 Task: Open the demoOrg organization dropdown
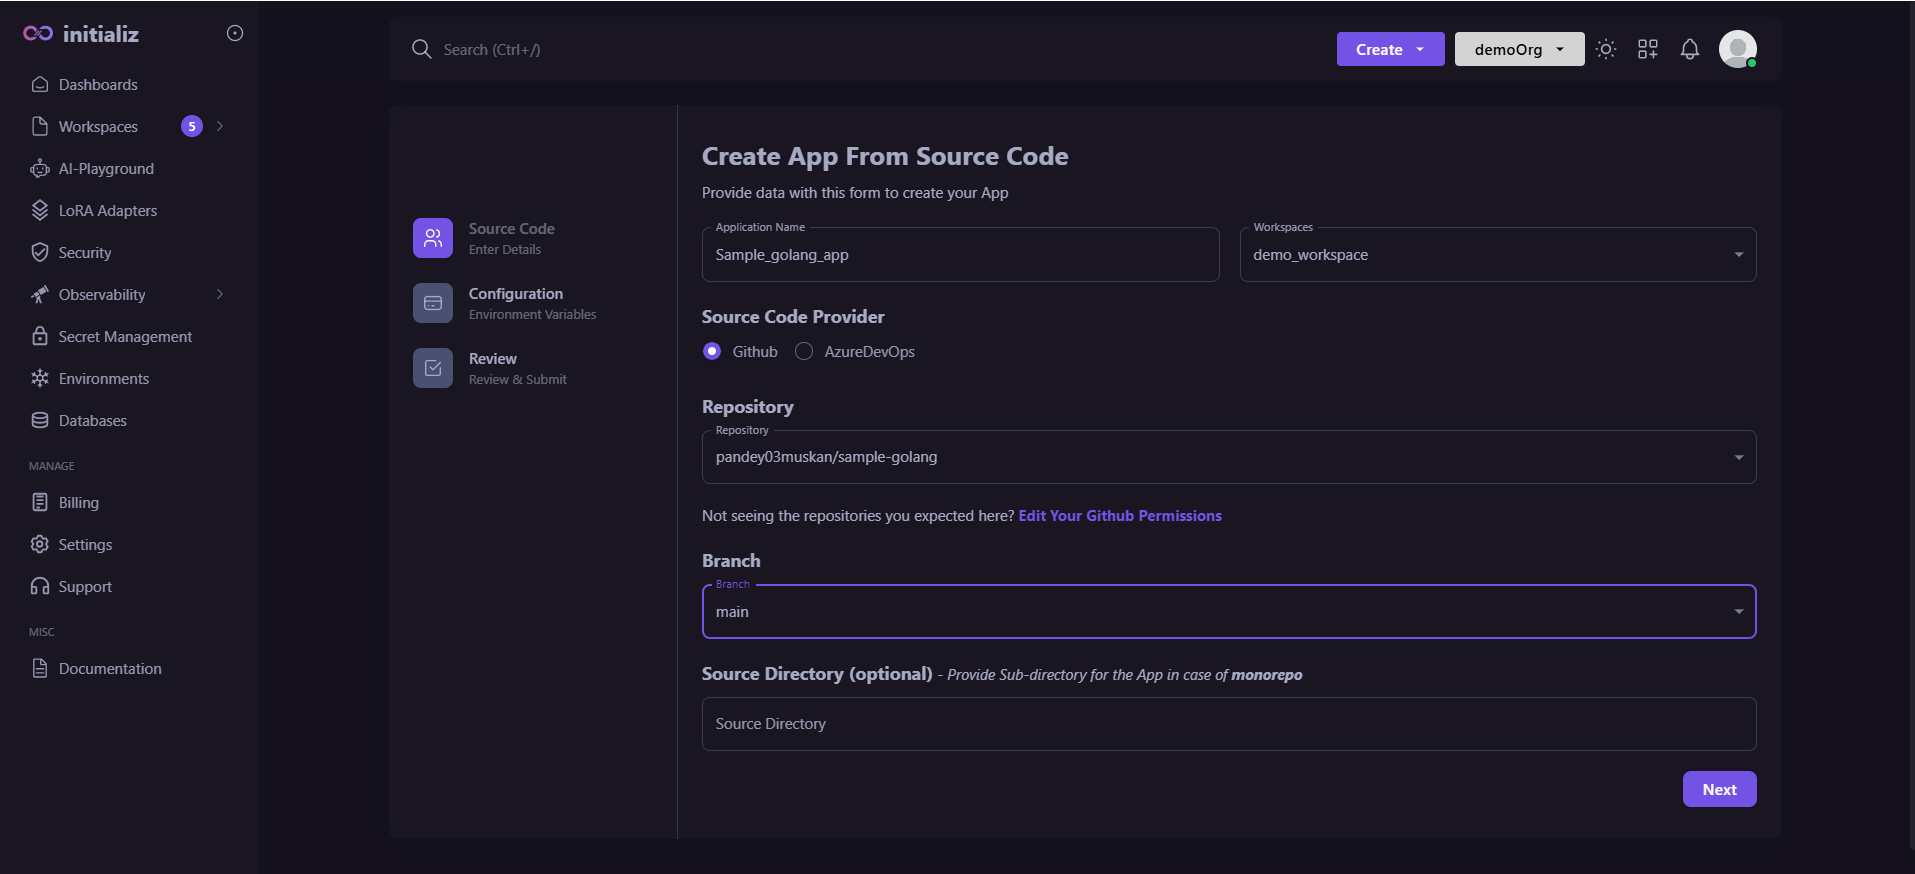pos(1520,49)
